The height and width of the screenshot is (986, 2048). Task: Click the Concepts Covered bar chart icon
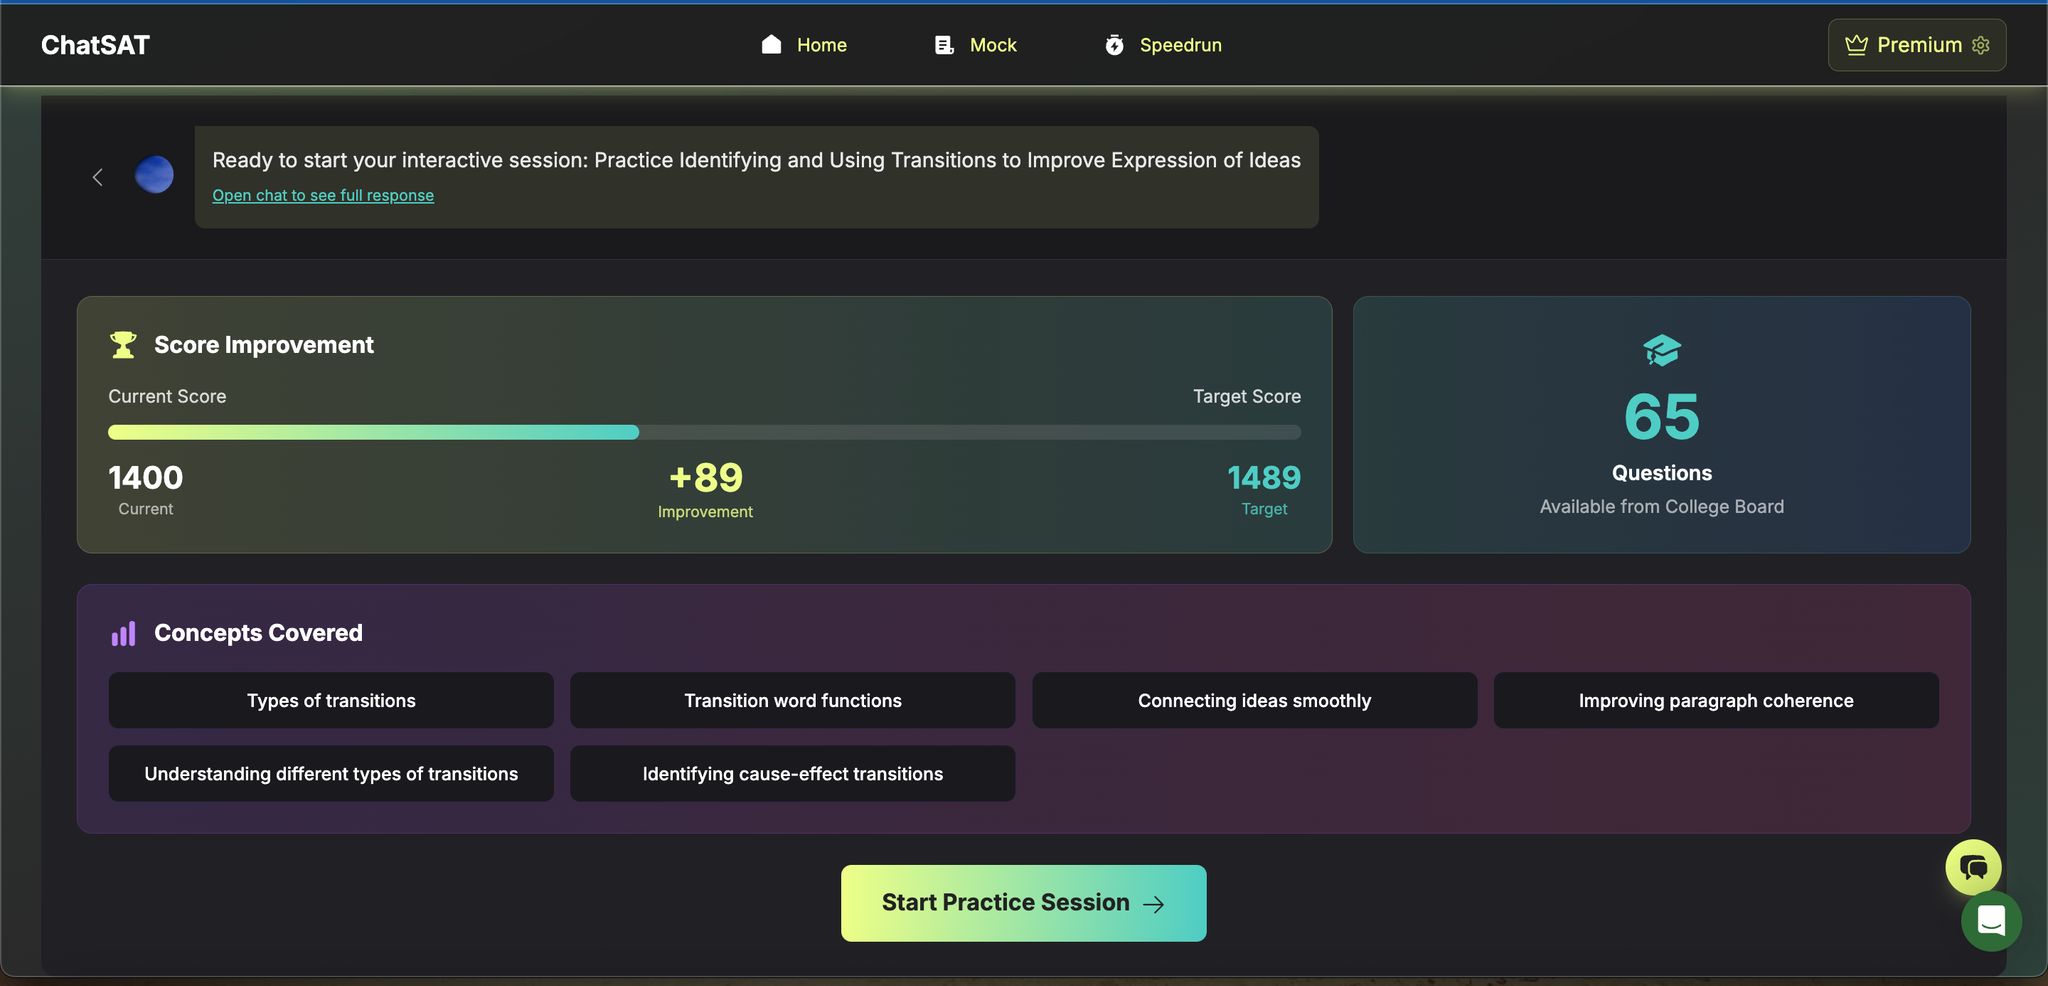point(123,634)
